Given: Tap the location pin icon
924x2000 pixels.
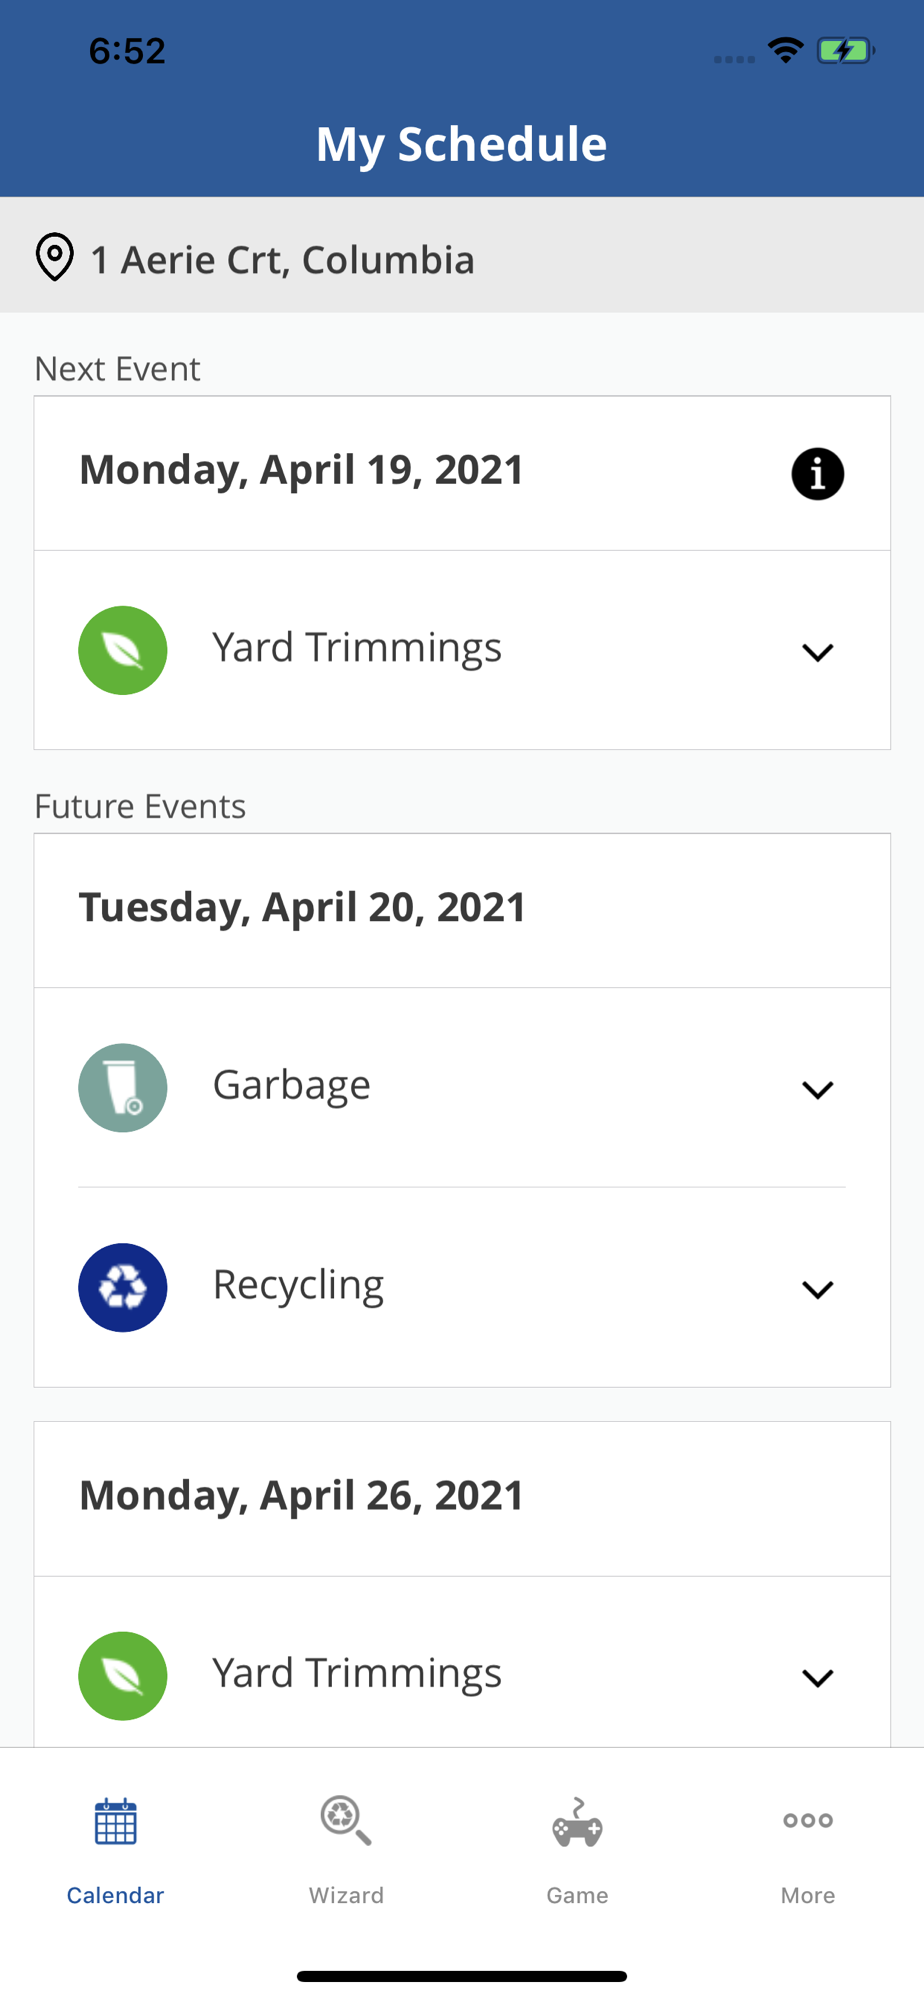Looking at the screenshot, I should point(55,258).
